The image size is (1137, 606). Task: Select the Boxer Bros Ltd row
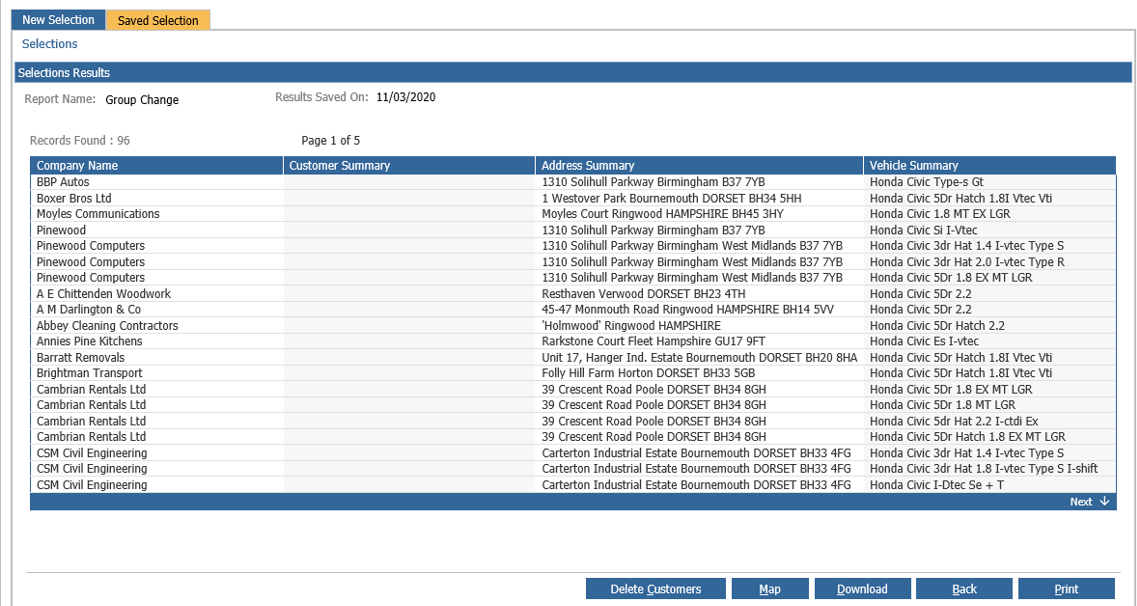click(573, 198)
